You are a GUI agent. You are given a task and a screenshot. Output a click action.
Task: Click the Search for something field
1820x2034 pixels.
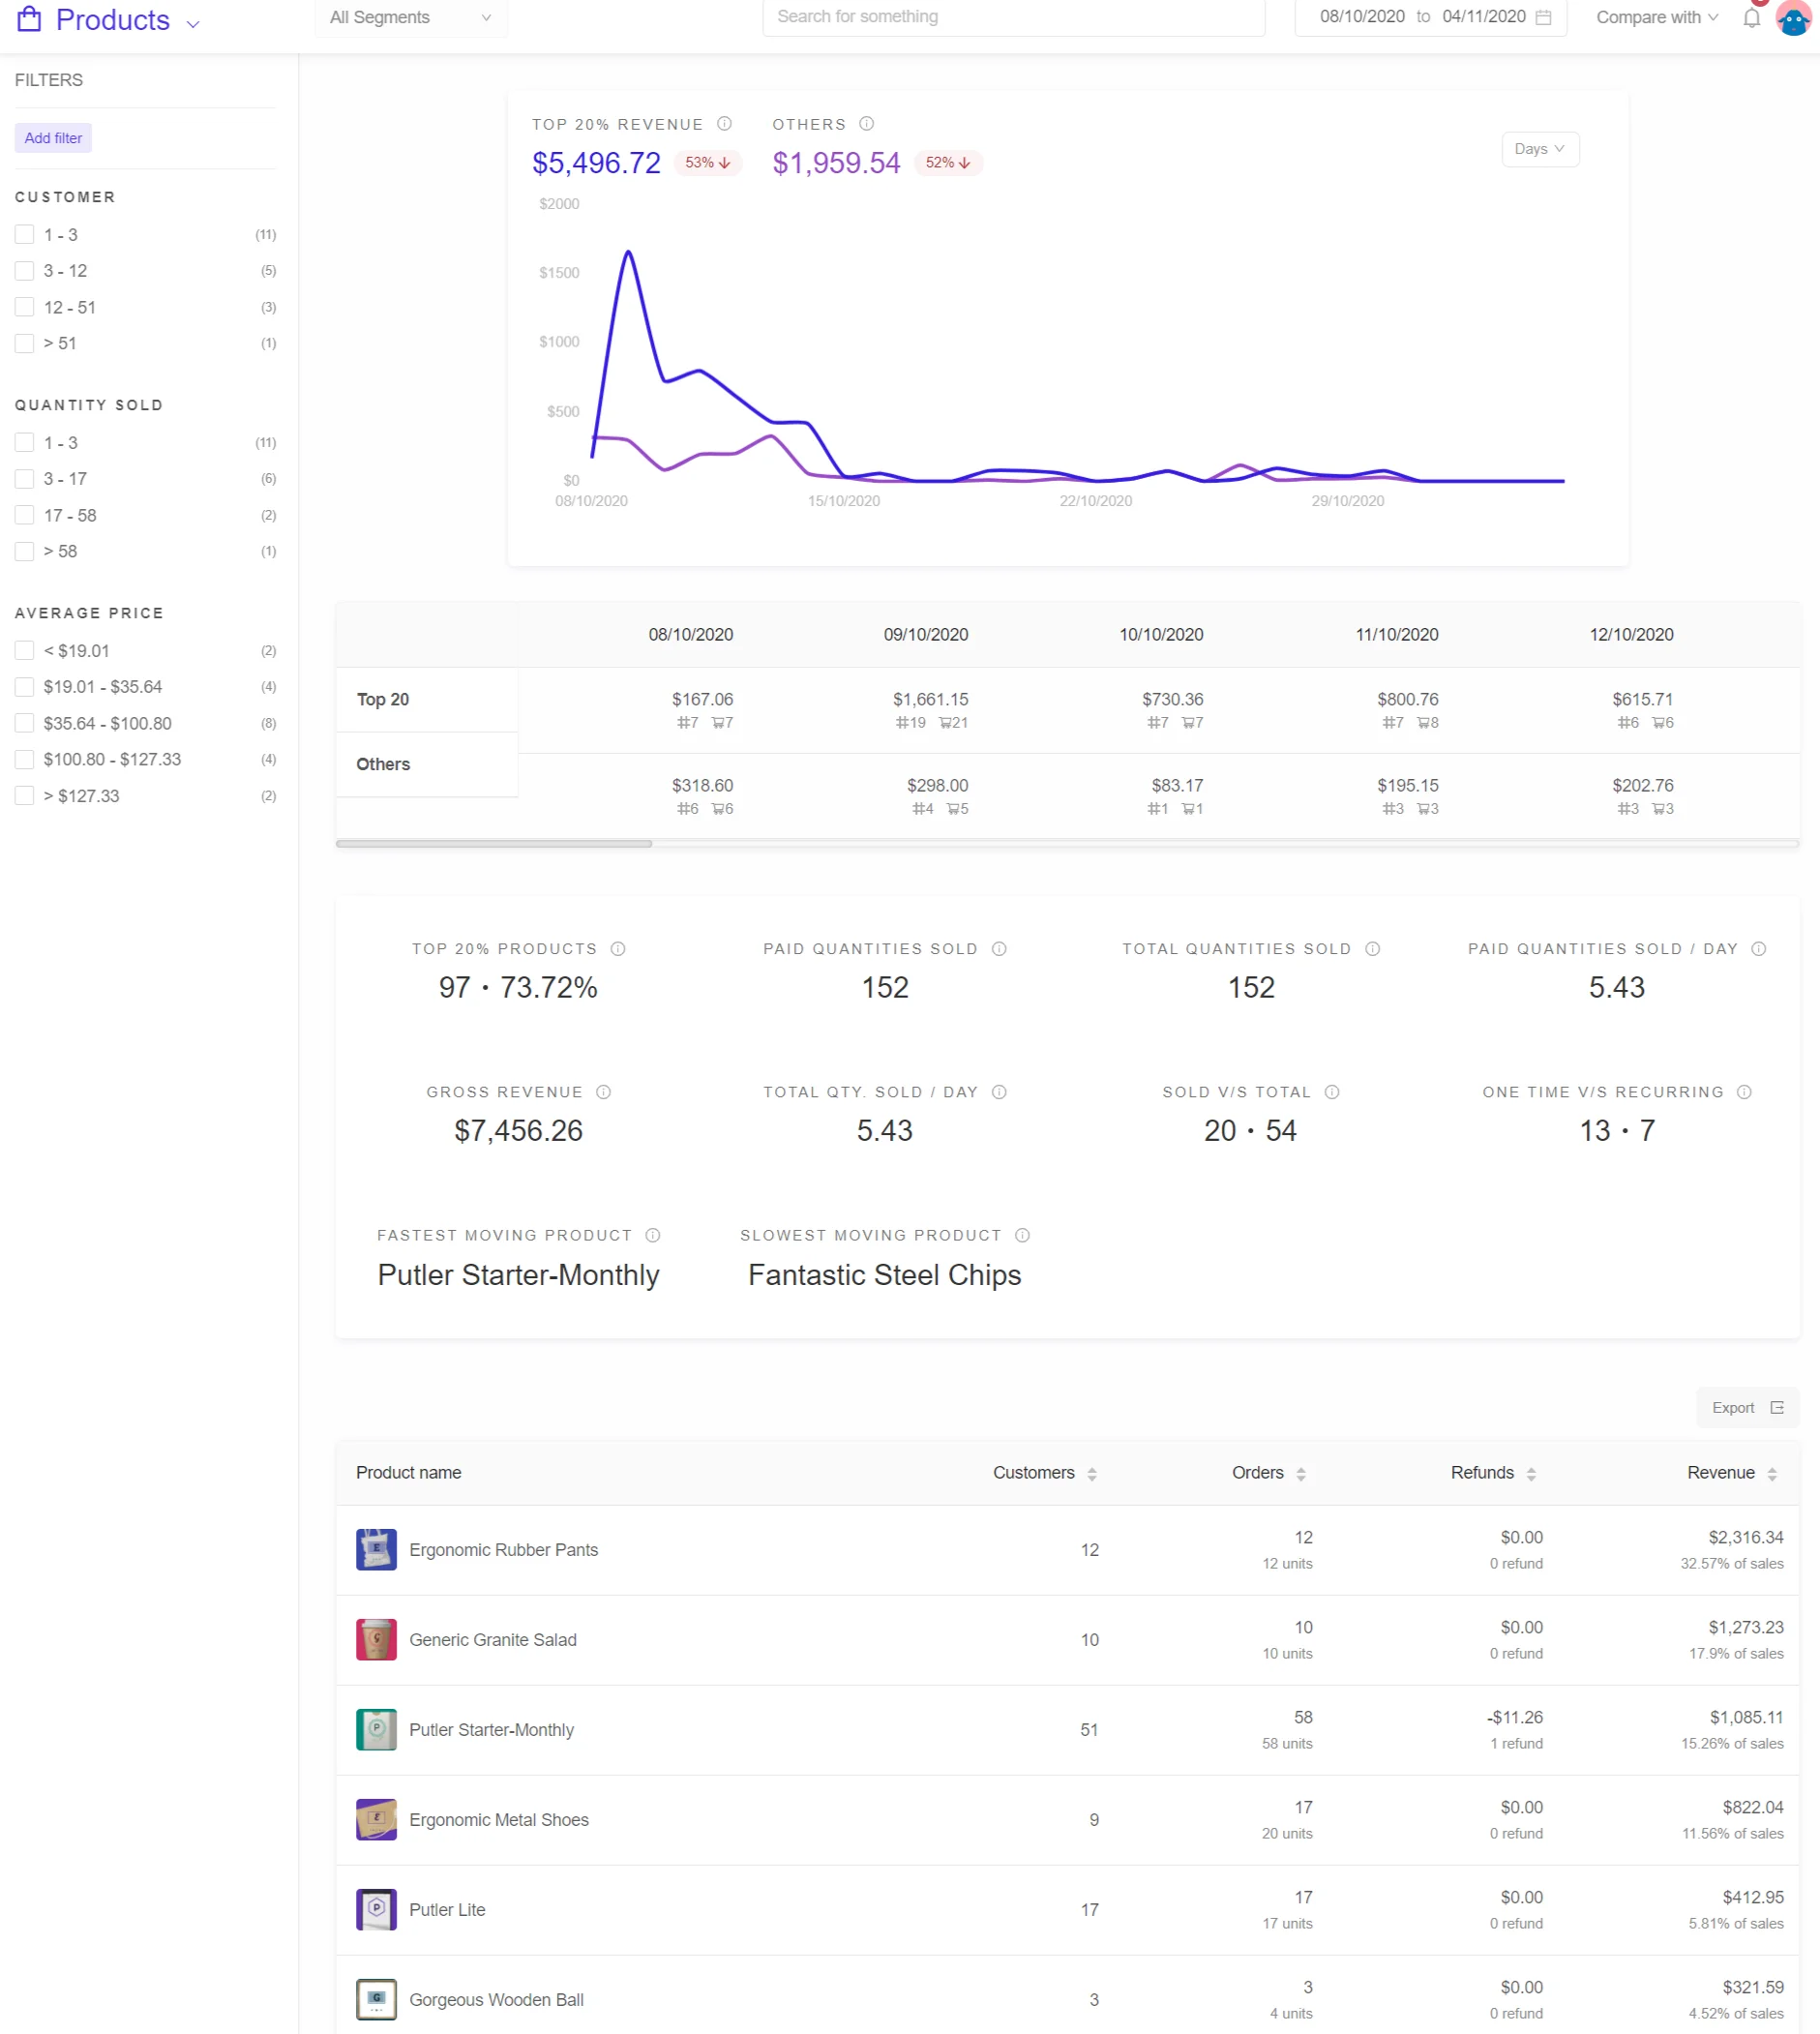[1013, 17]
